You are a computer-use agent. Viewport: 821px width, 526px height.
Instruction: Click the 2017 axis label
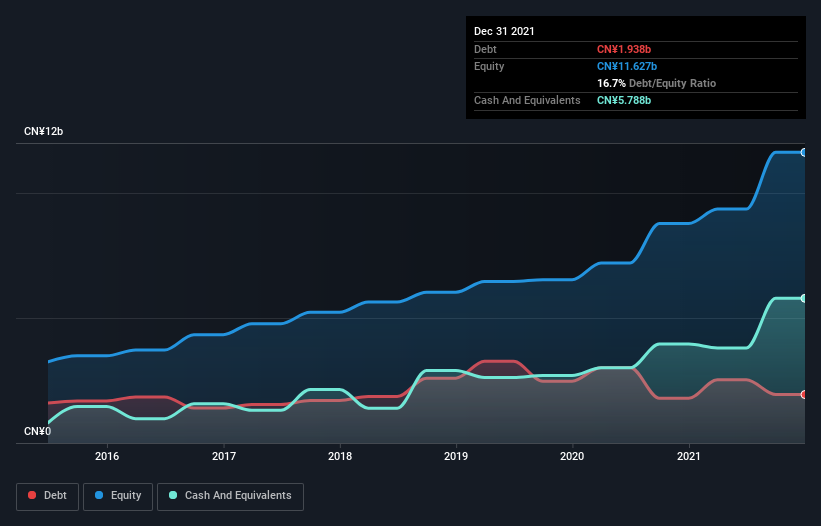224,456
